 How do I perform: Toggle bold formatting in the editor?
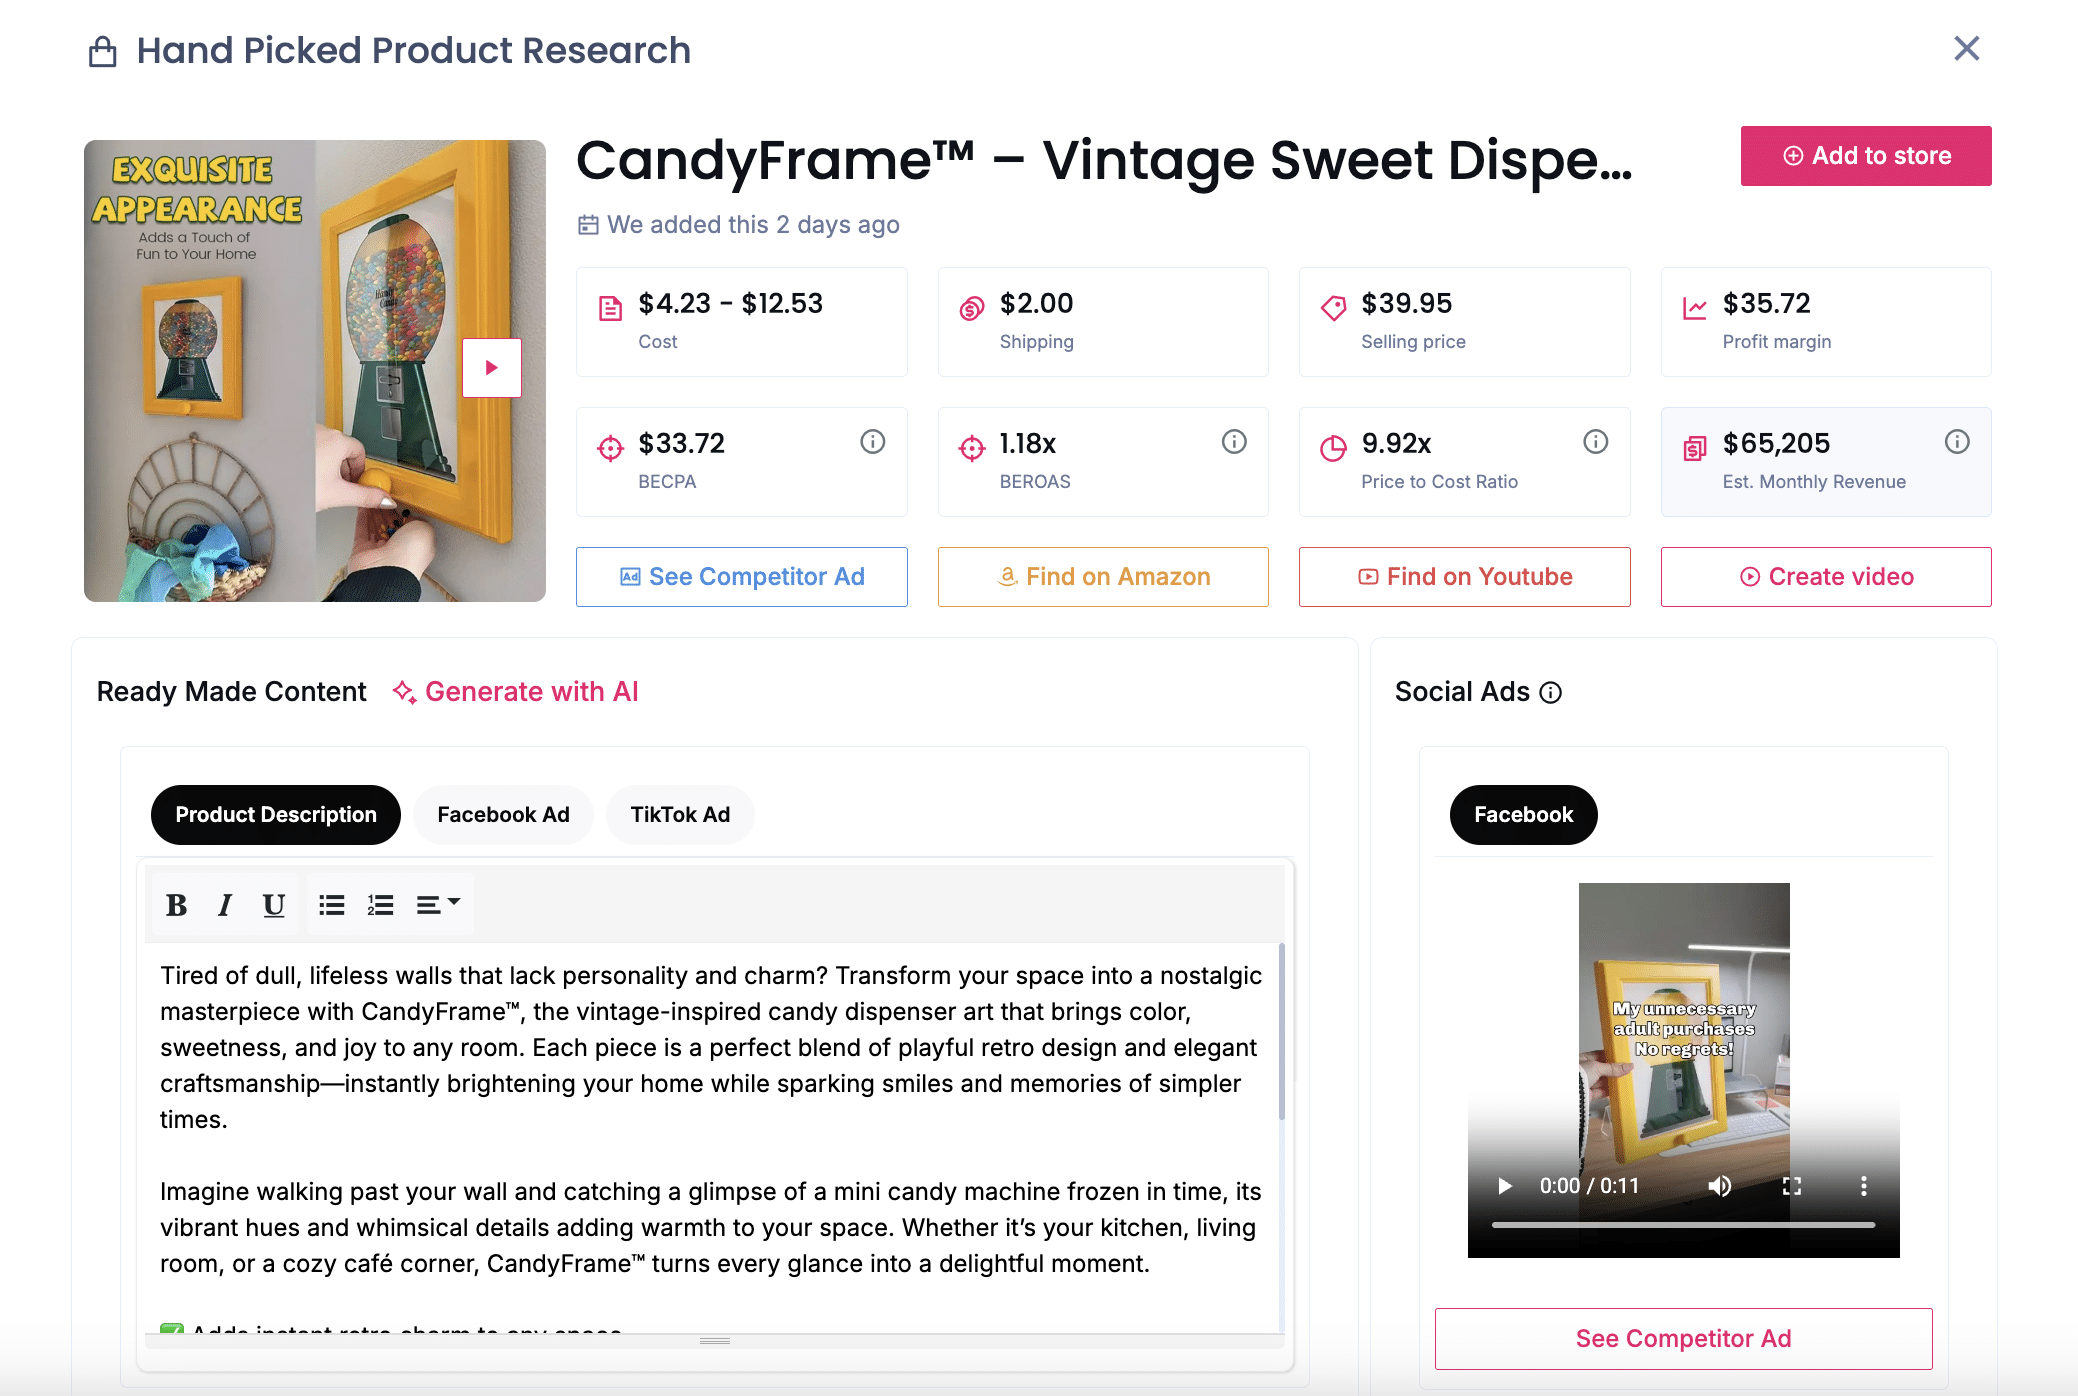pos(177,905)
